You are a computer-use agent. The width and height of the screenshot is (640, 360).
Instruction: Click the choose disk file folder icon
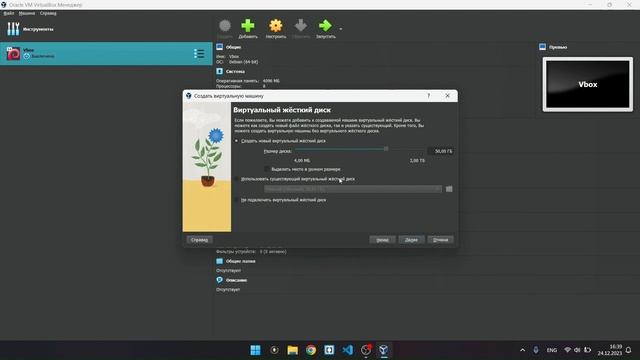(x=449, y=189)
